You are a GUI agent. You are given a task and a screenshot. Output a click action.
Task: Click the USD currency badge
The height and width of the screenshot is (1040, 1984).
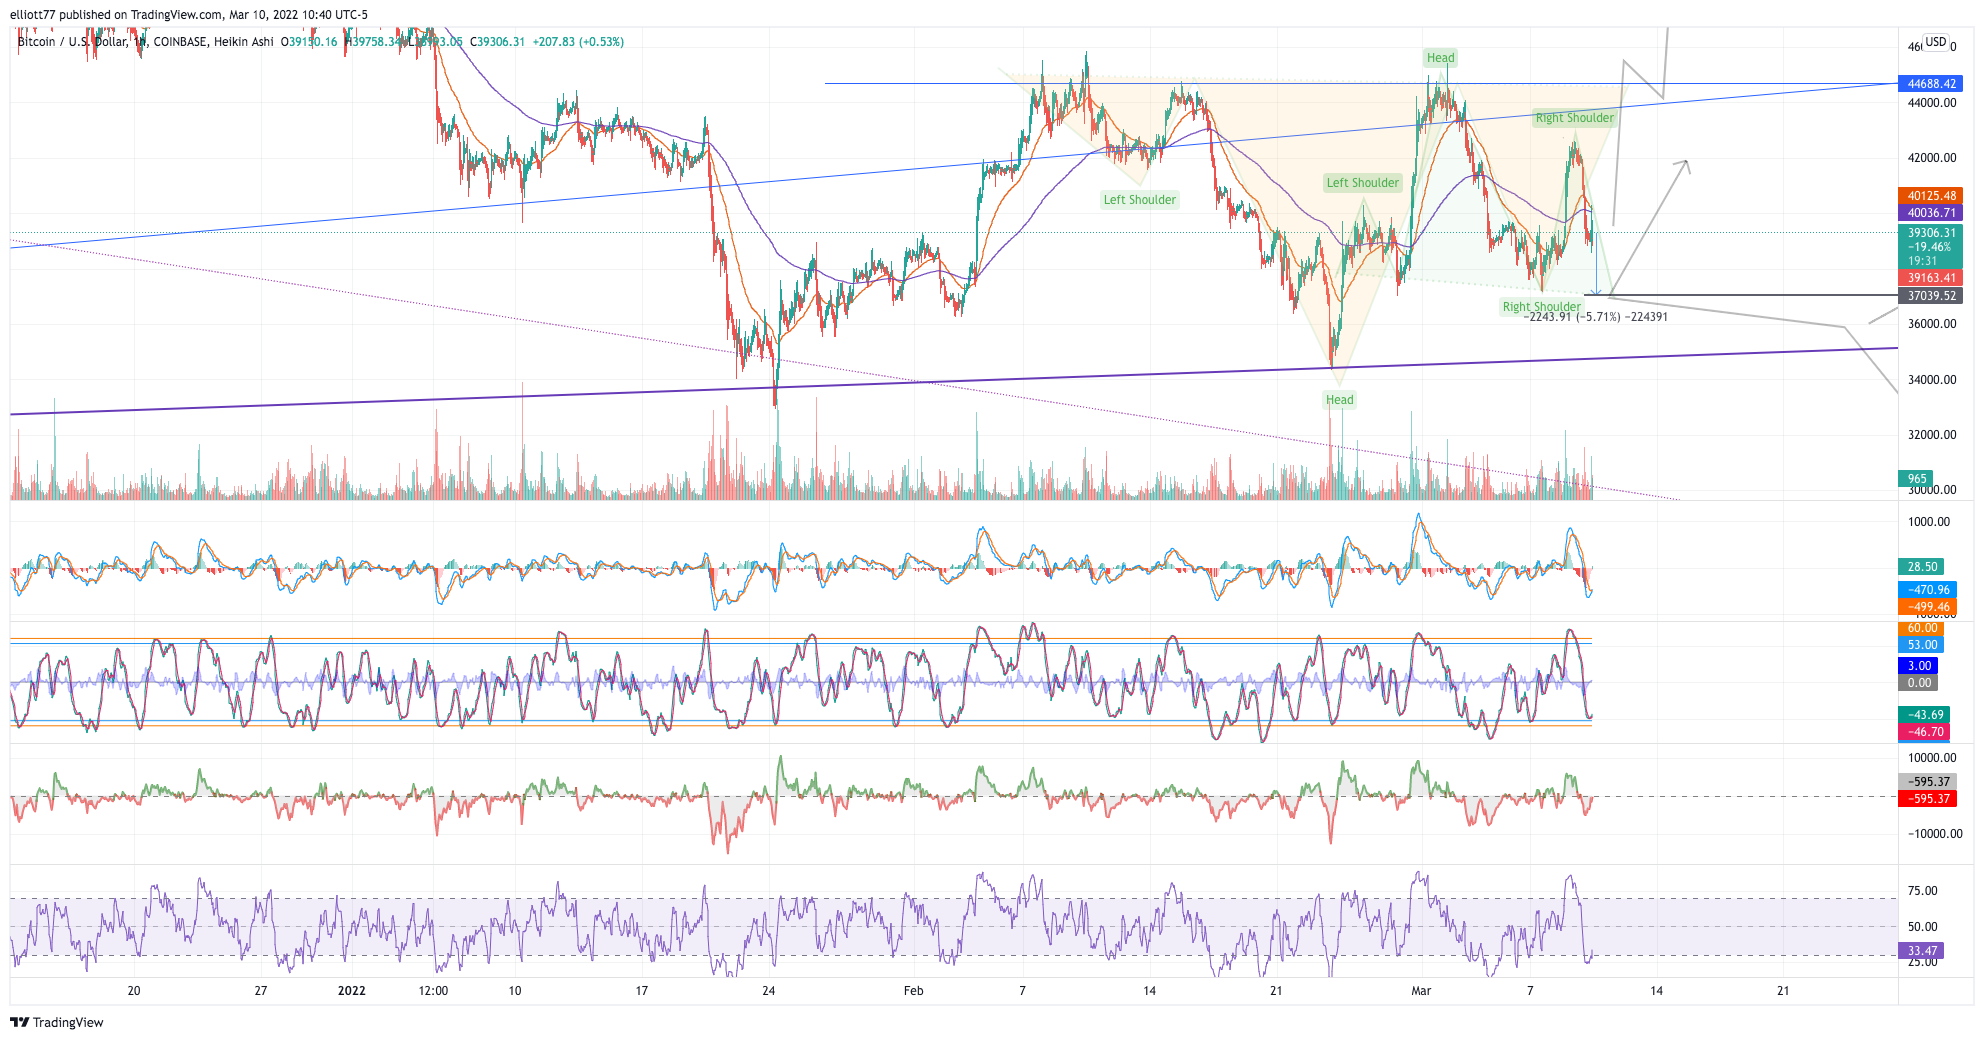pos(1936,42)
